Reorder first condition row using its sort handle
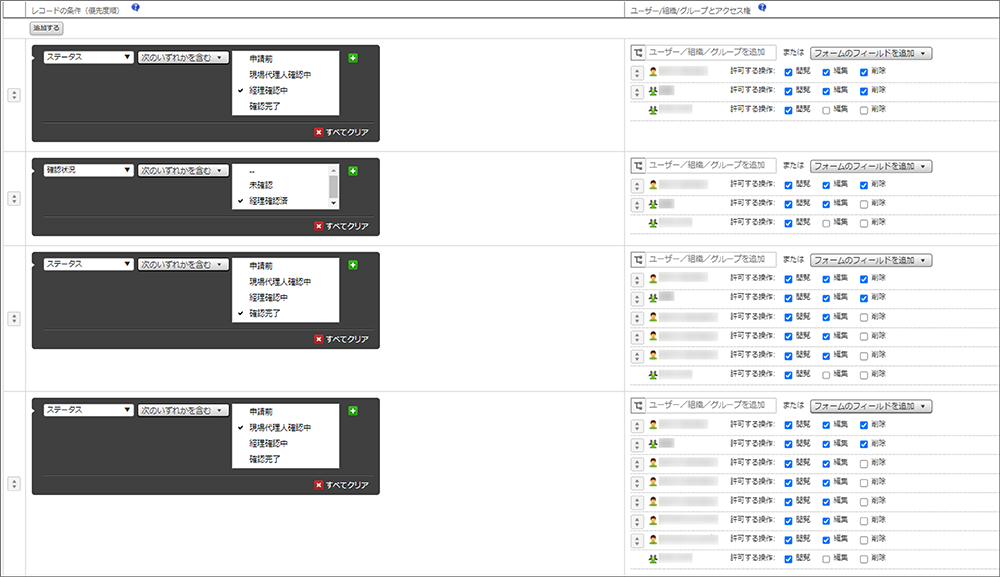Image resolution: width=1000 pixels, height=577 pixels. [14, 95]
